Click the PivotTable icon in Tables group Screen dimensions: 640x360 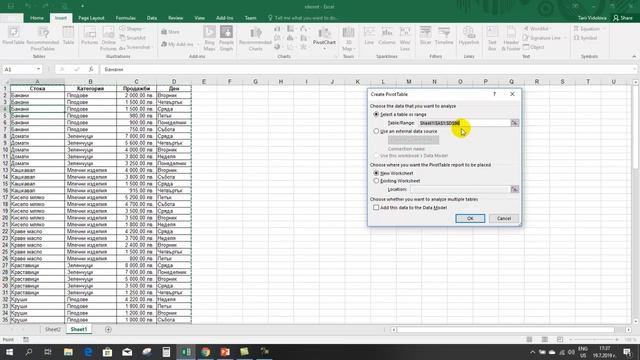13,35
